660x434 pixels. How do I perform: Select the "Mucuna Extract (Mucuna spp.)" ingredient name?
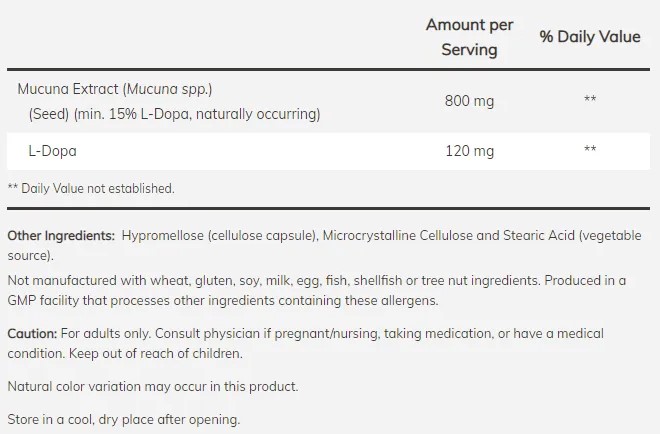(115, 90)
